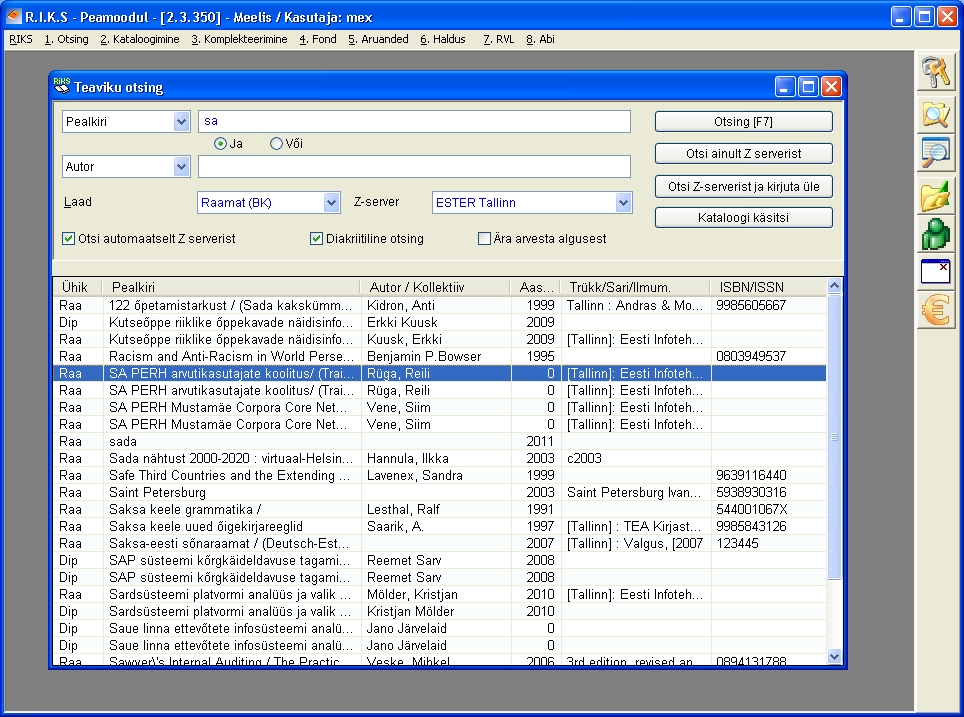The image size is (964, 717).
Task: Click the keys icon in right toolbar
Action: 937,73
